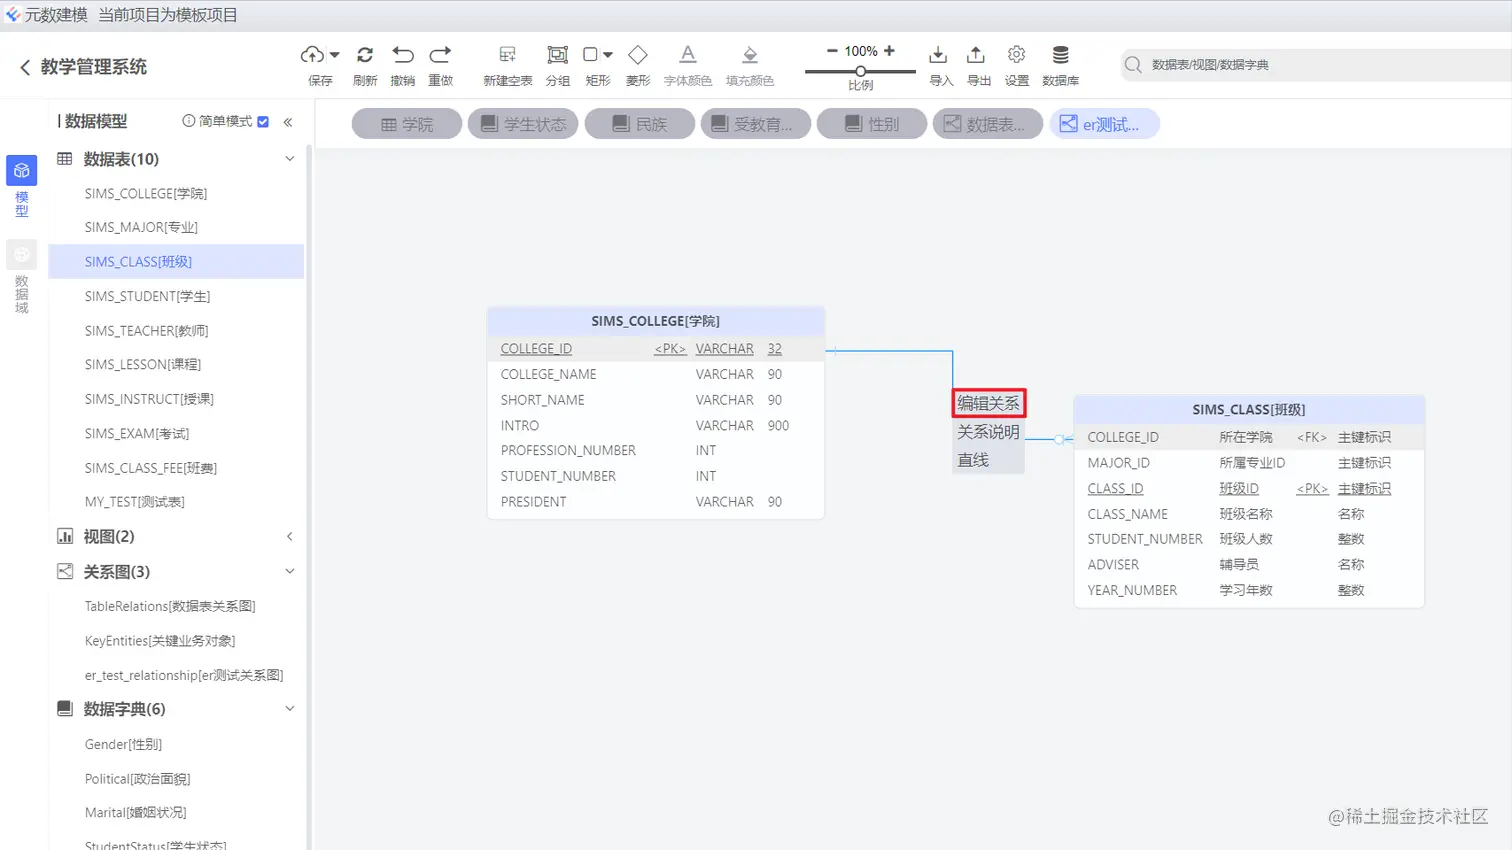Select SIMS_MAJOR[专业] in table list

(x=141, y=228)
